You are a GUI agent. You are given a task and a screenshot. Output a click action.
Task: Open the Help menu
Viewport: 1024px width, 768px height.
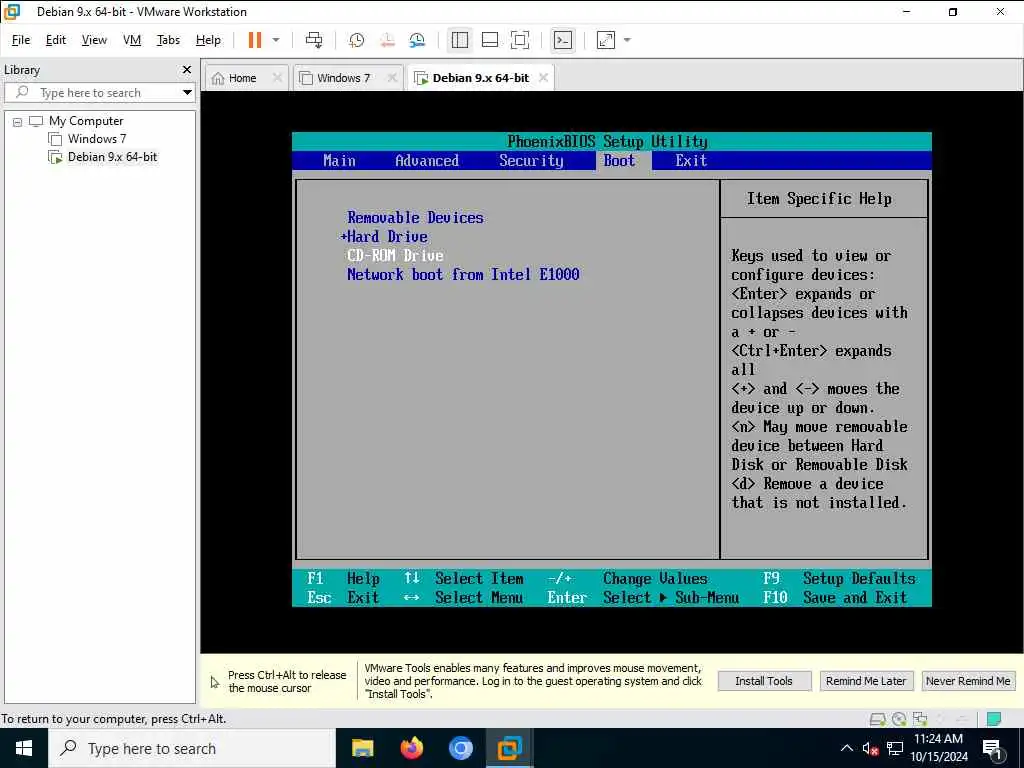[x=208, y=40]
